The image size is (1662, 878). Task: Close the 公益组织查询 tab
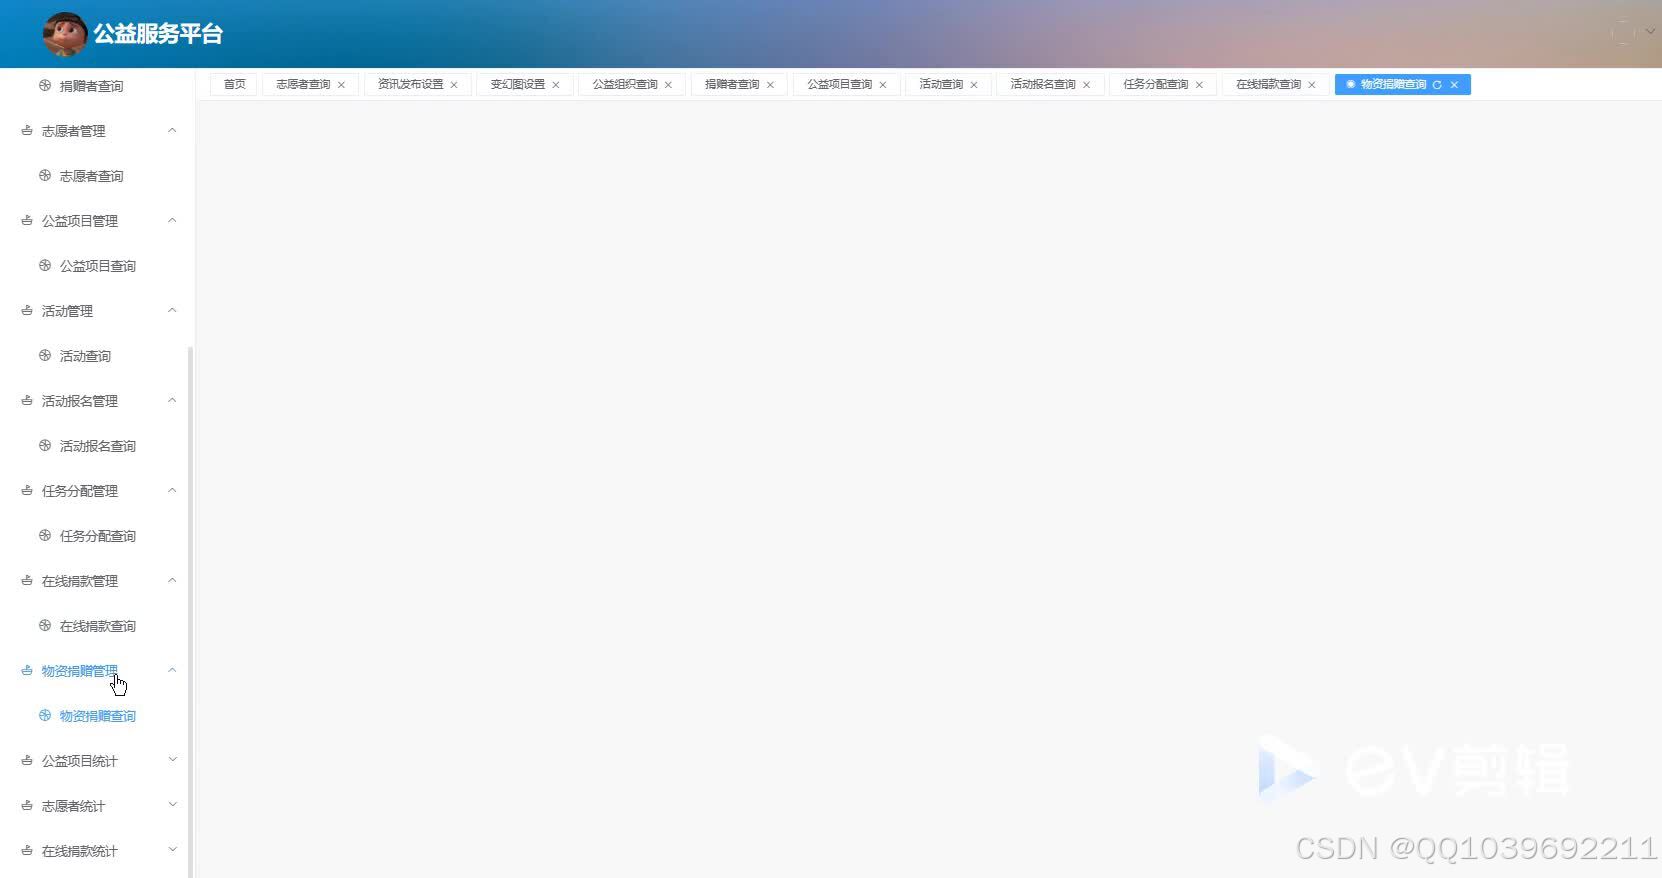(668, 85)
